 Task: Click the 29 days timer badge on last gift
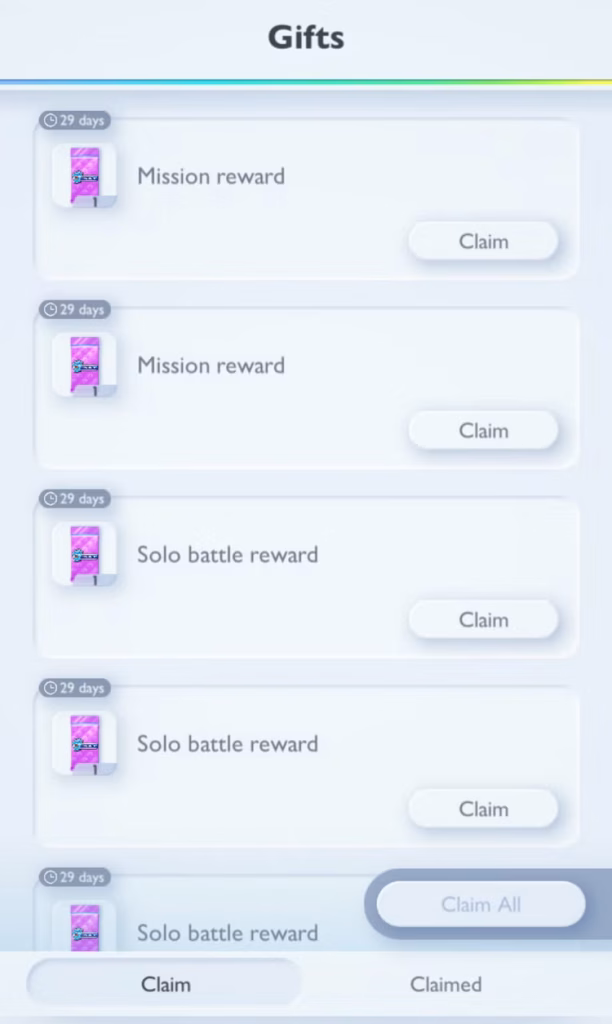[x=74, y=877]
